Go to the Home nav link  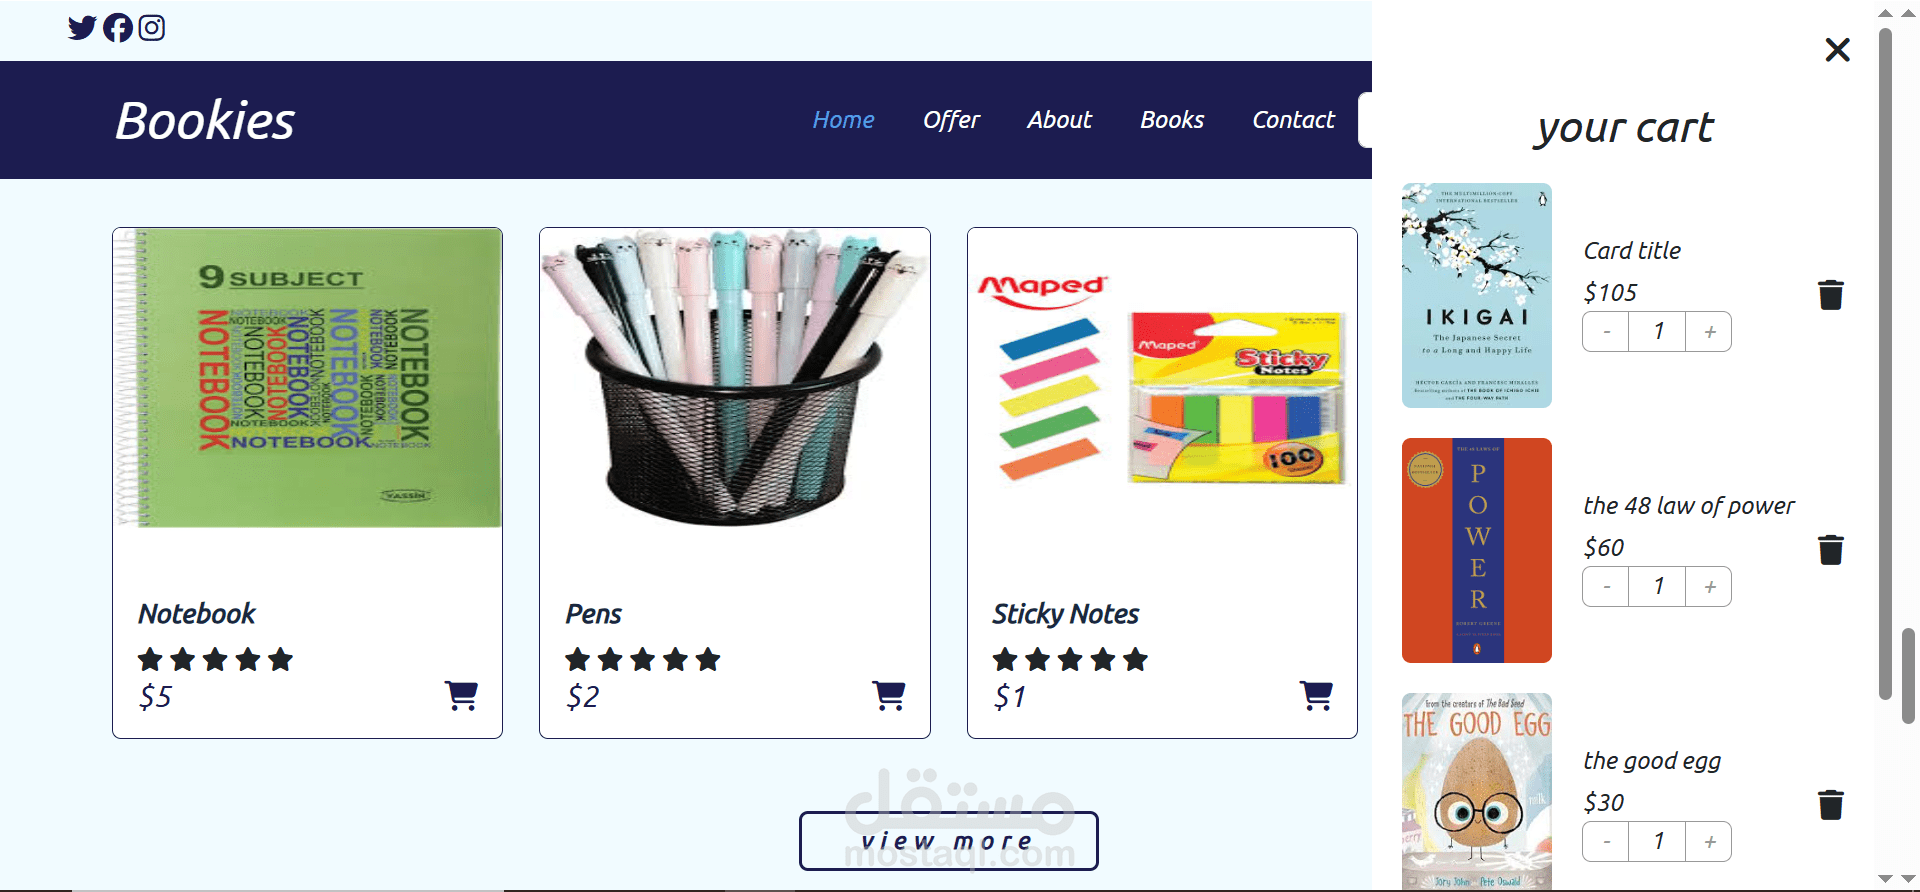click(x=843, y=120)
